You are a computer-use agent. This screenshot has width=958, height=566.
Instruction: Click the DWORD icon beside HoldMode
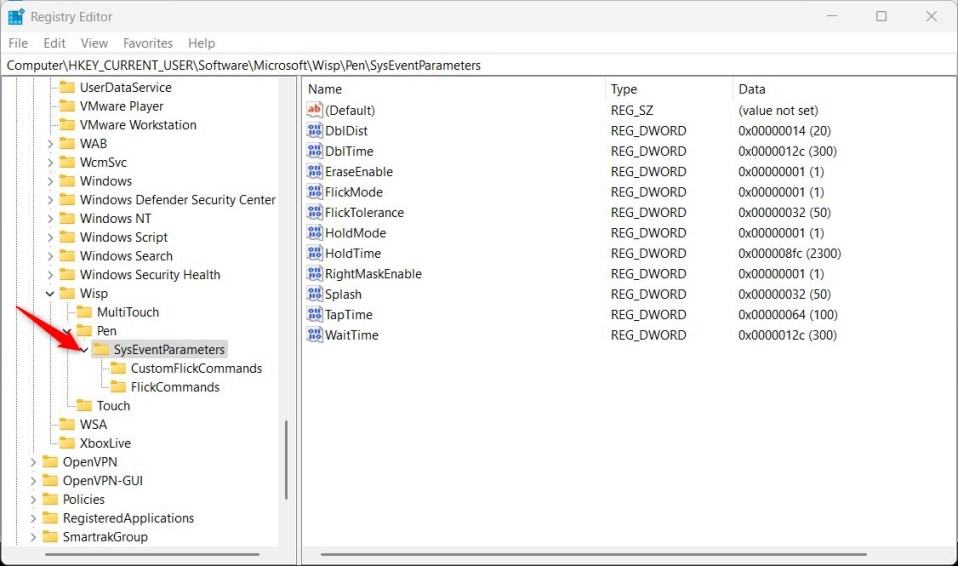coord(315,233)
